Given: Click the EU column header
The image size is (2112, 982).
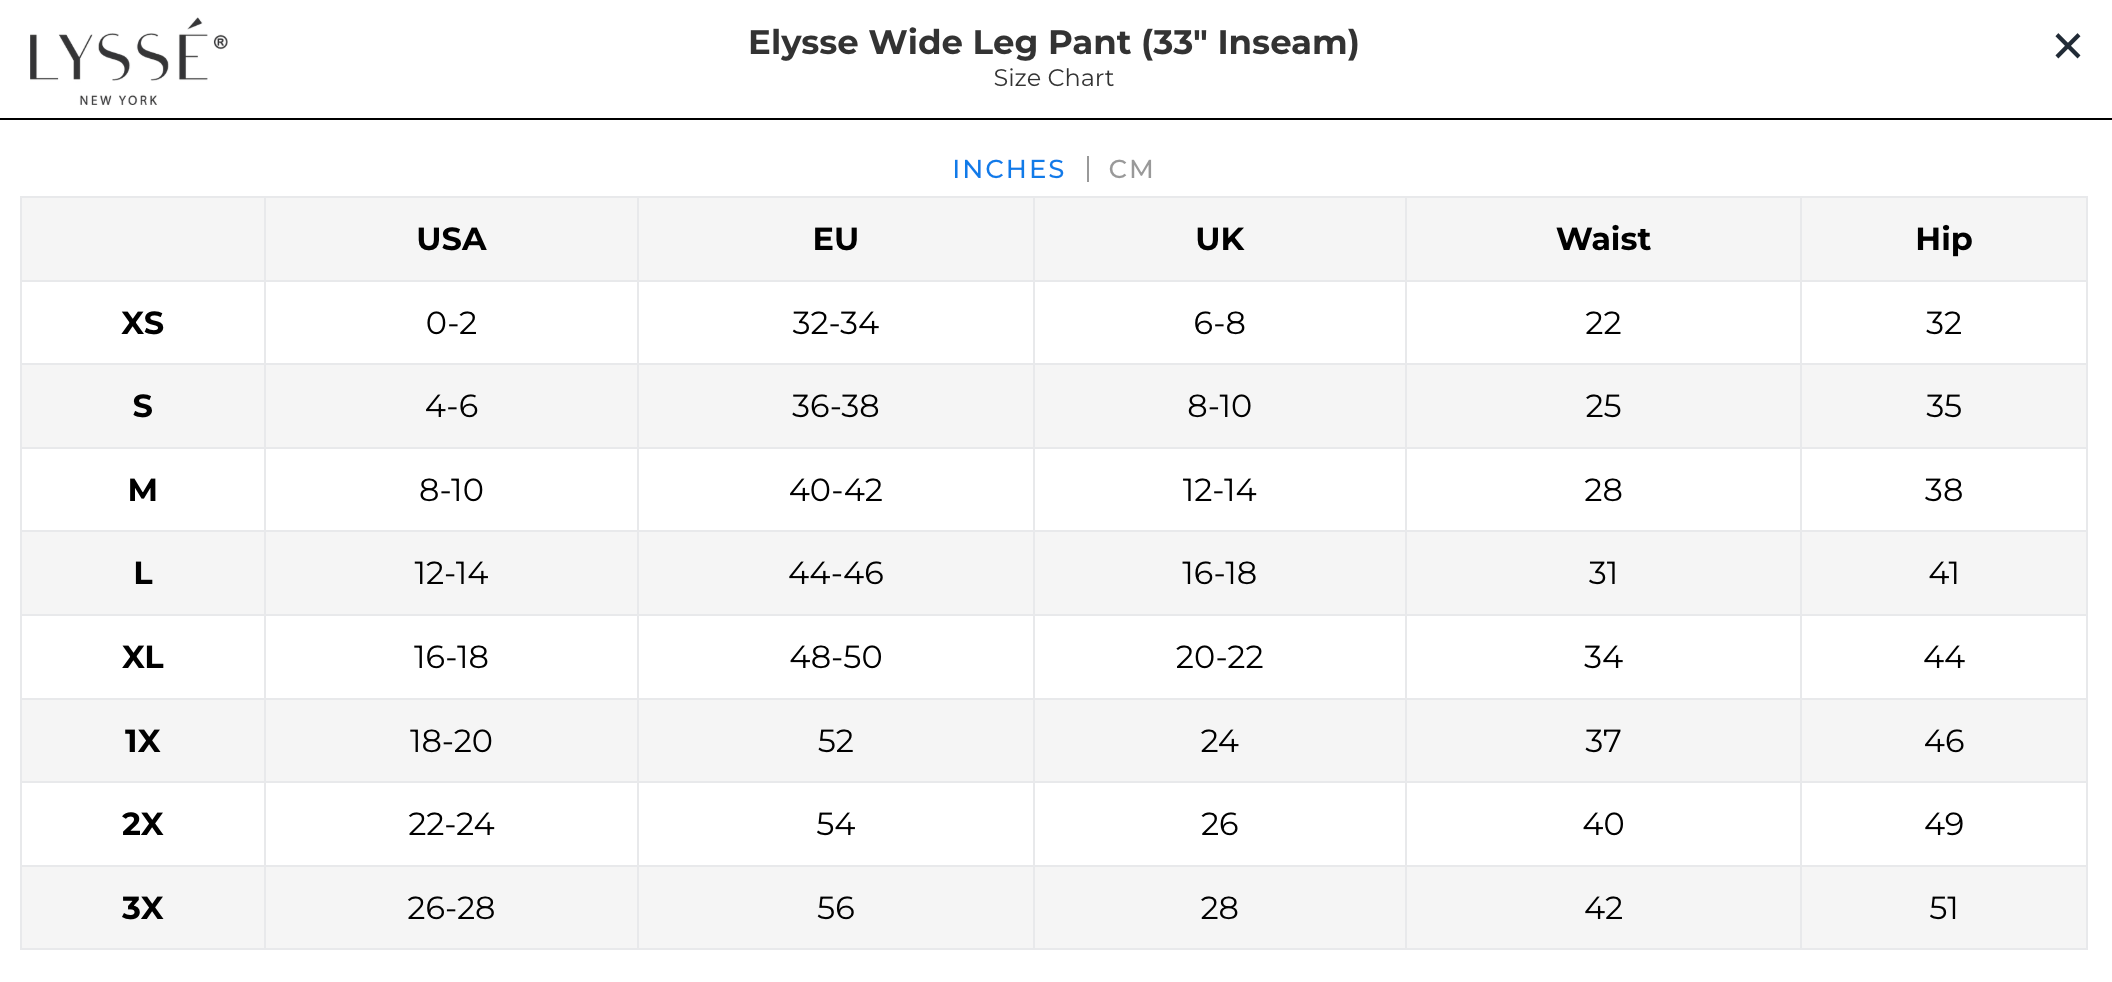Looking at the screenshot, I should (x=835, y=239).
